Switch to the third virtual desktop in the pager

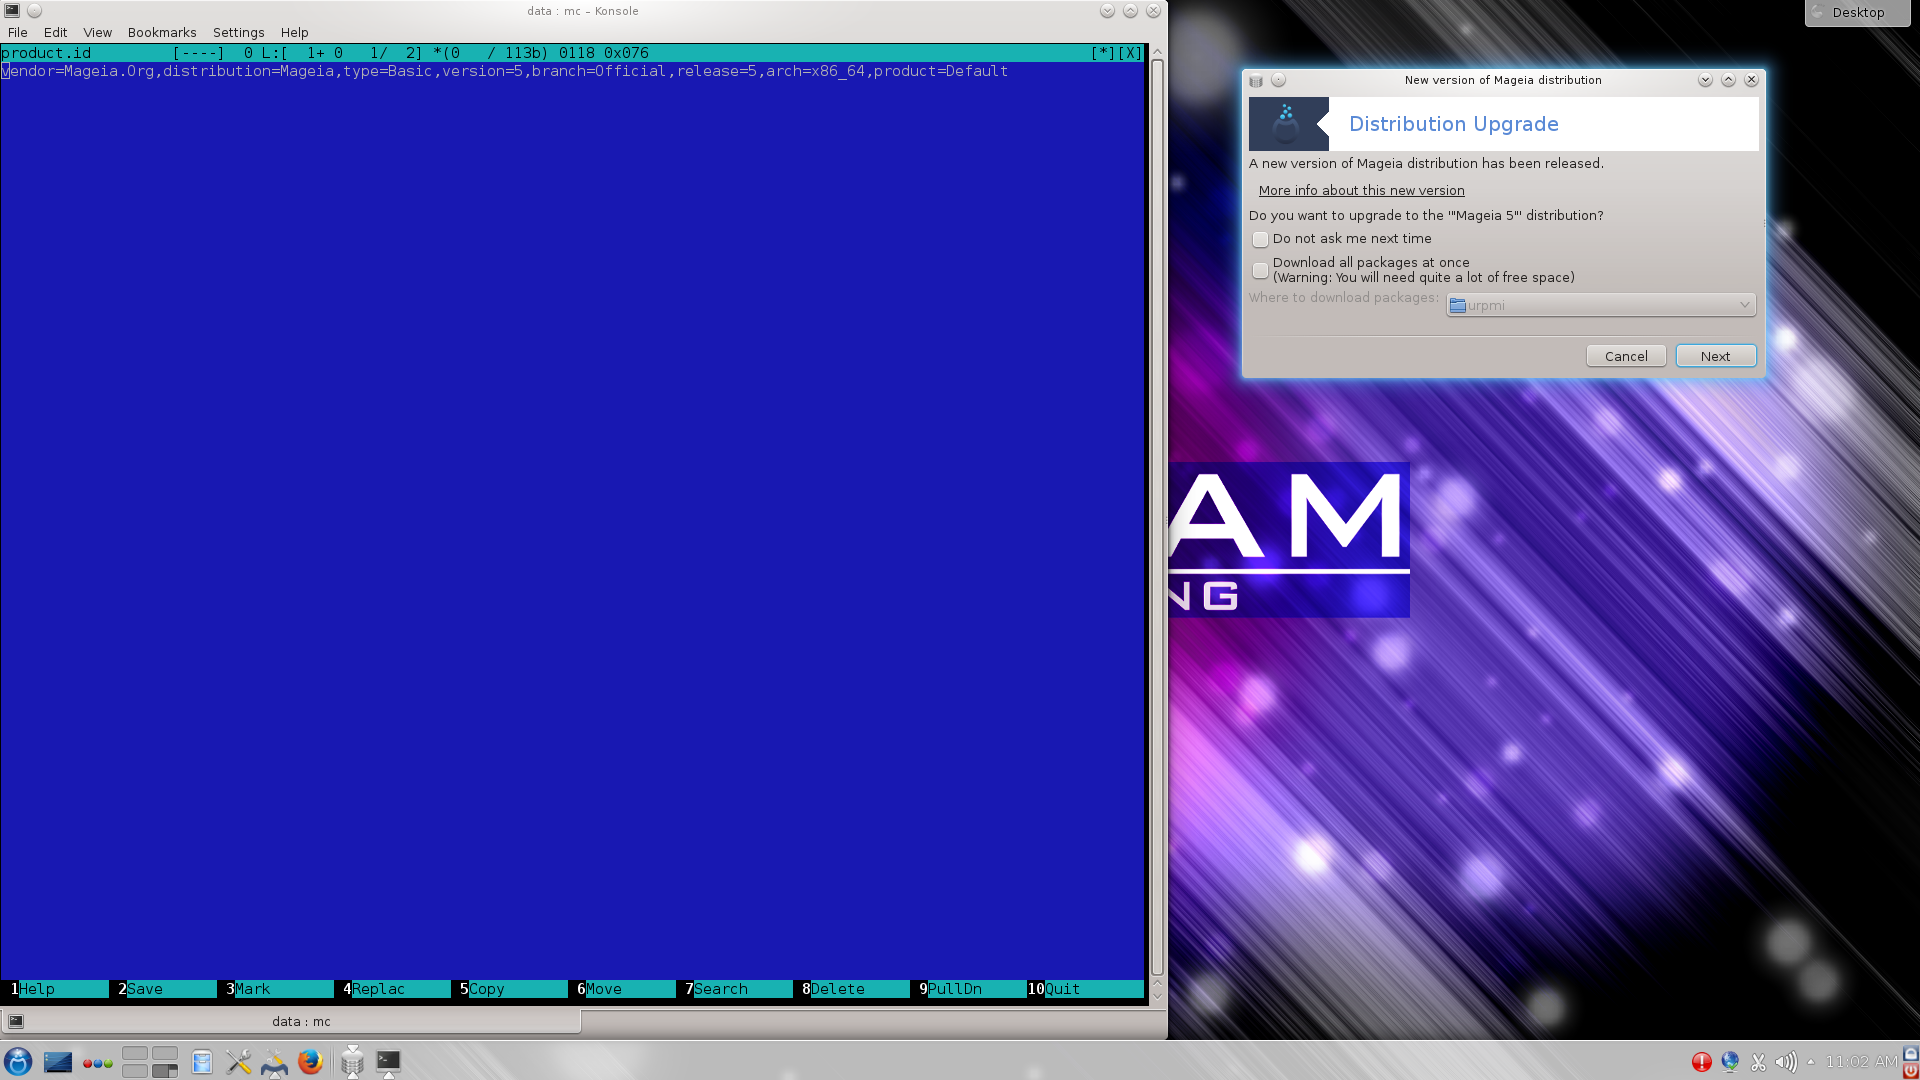(x=135, y=1070)
